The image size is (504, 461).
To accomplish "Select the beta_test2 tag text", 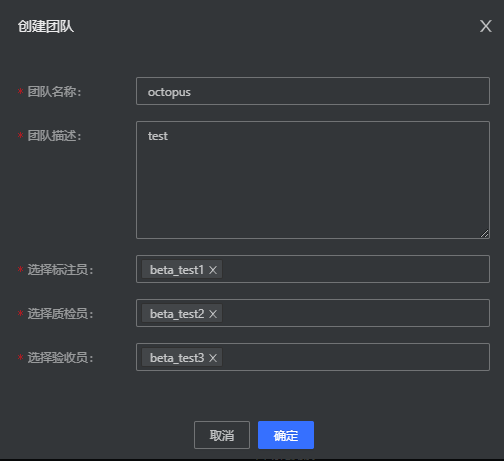I will pyautogui.click(x=177, y=314).
